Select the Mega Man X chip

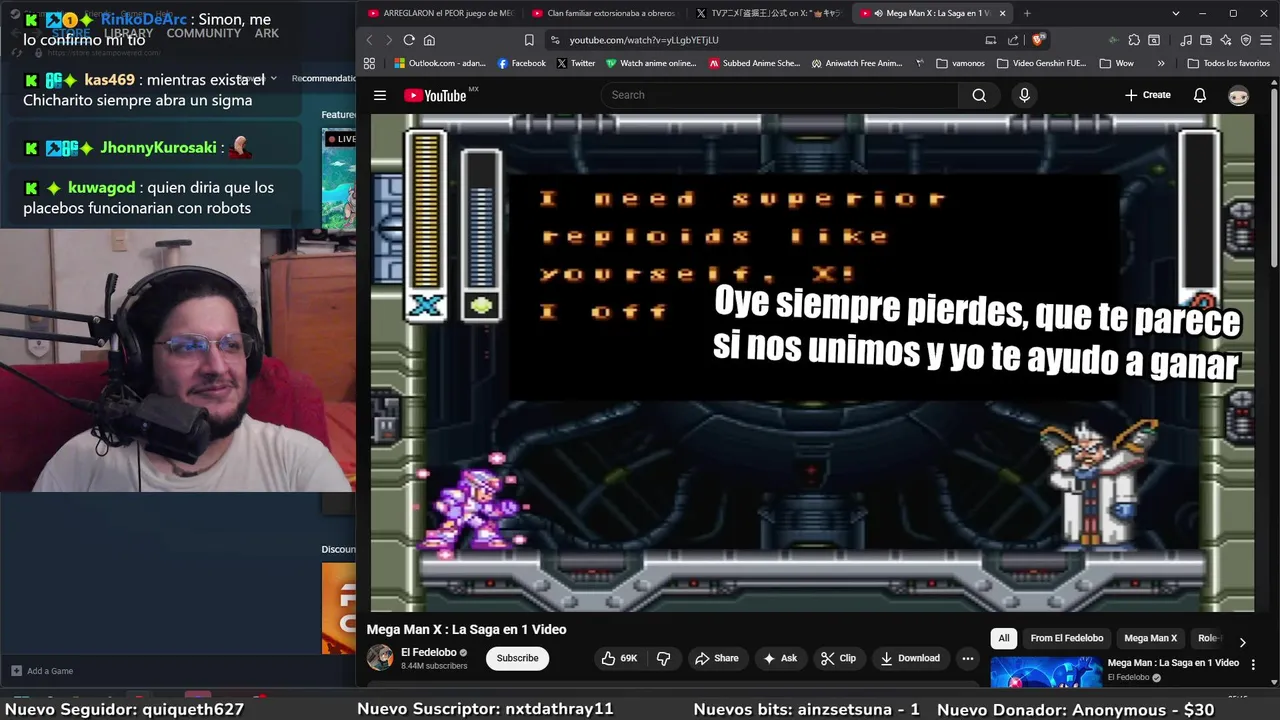point(1150,638)
